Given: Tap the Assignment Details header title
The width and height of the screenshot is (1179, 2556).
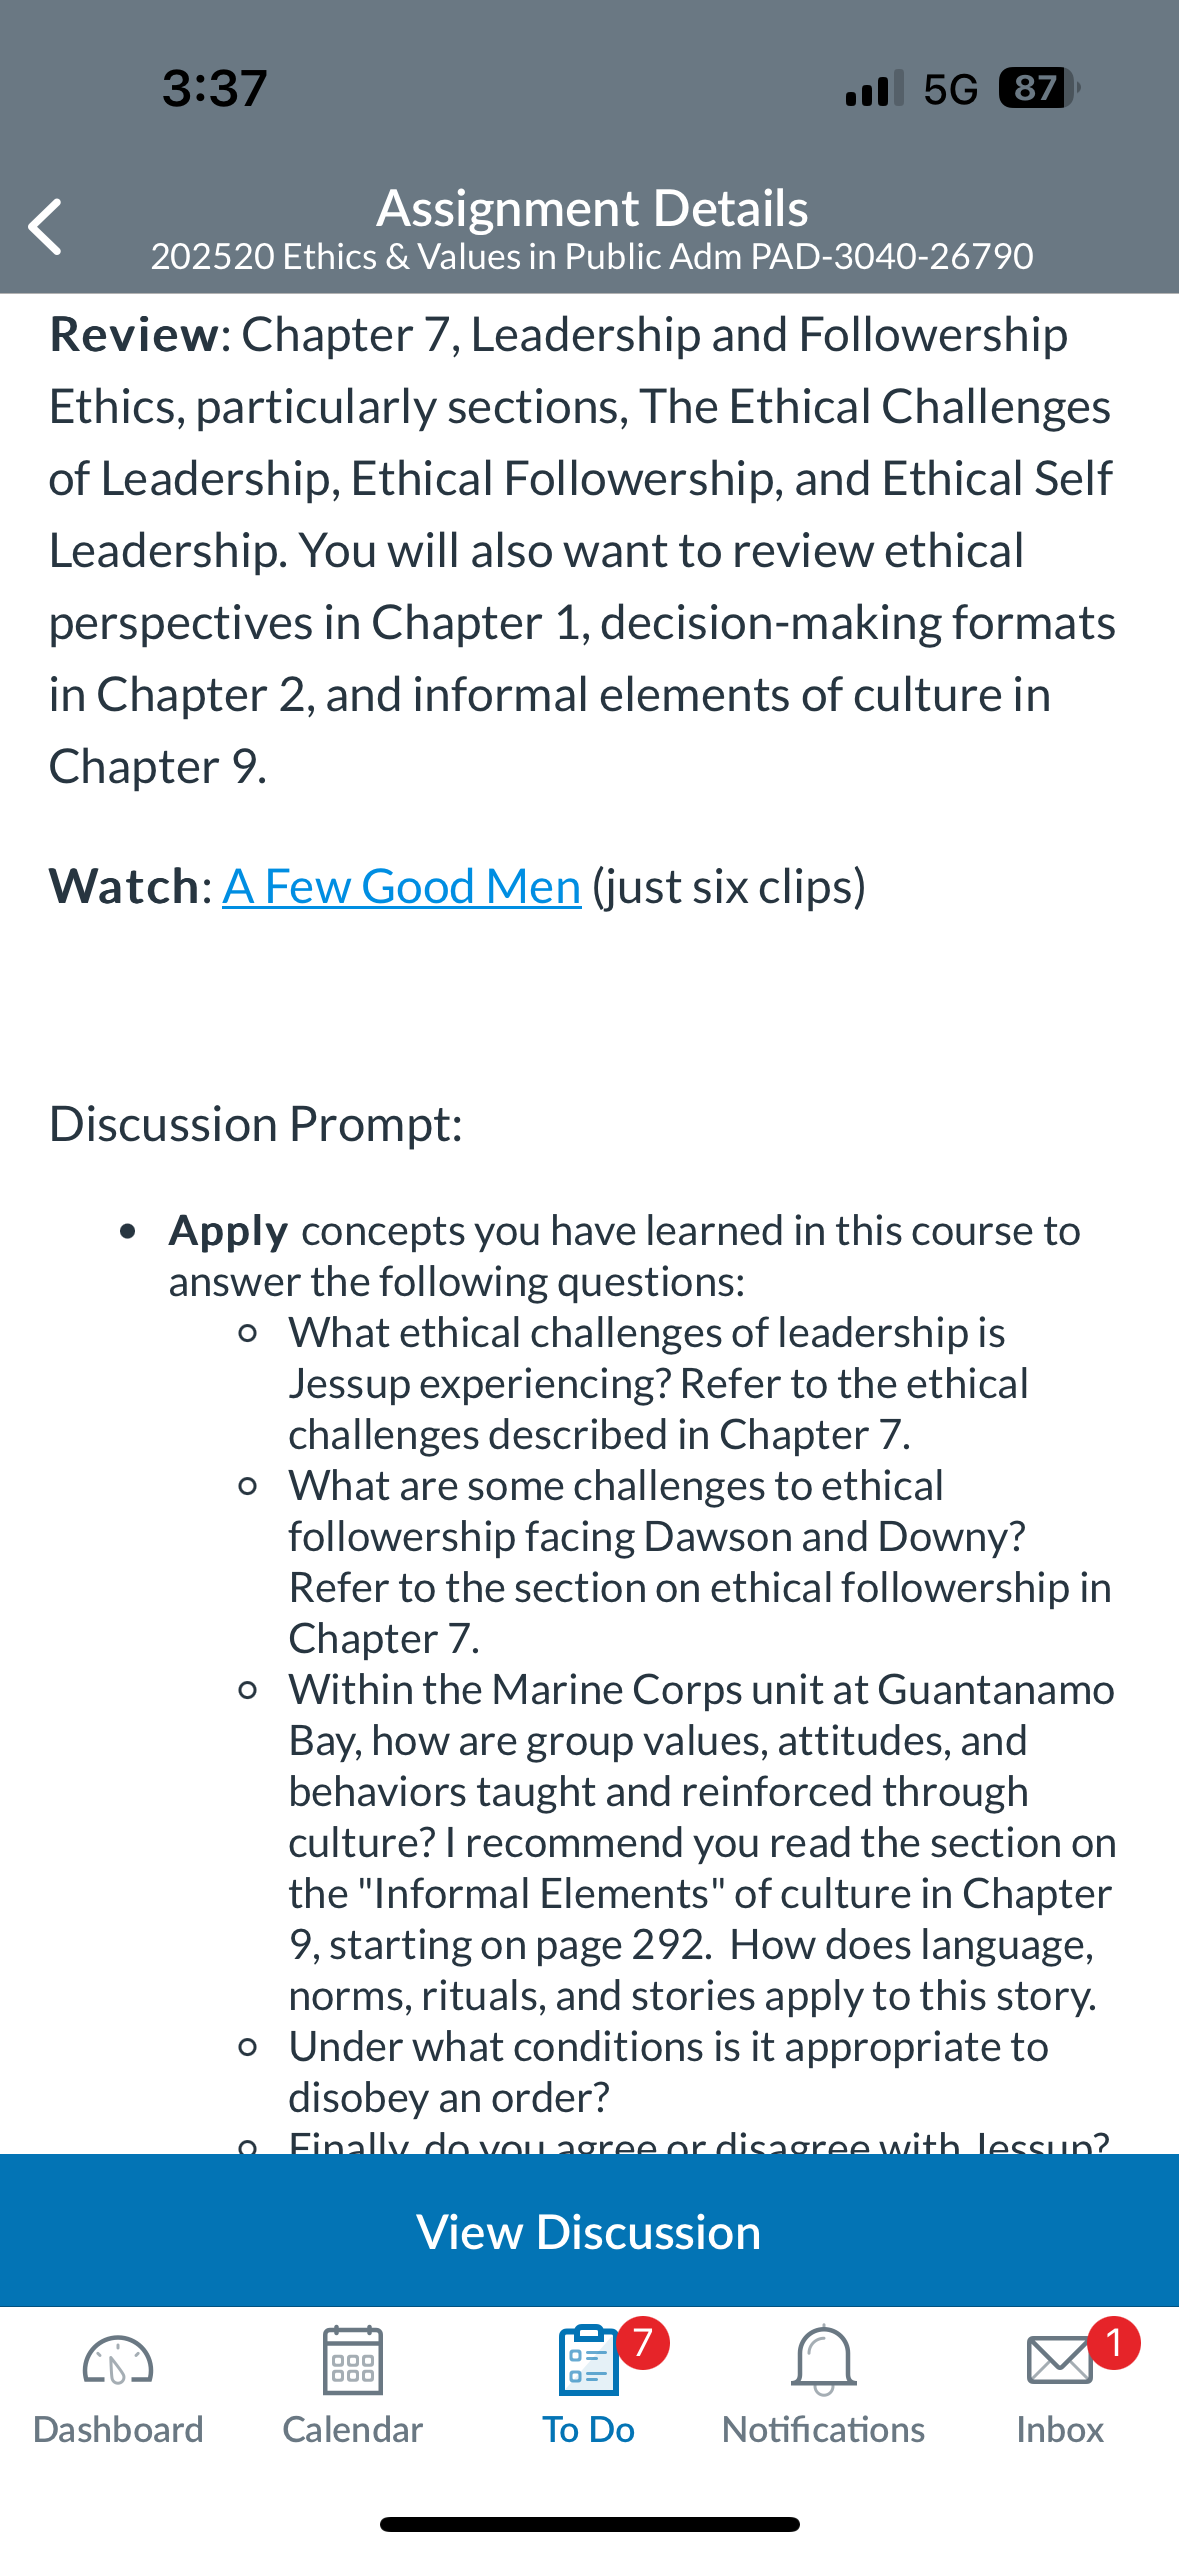Looking at the screenshot, I should pyautogui.click(x=592, y=208).
